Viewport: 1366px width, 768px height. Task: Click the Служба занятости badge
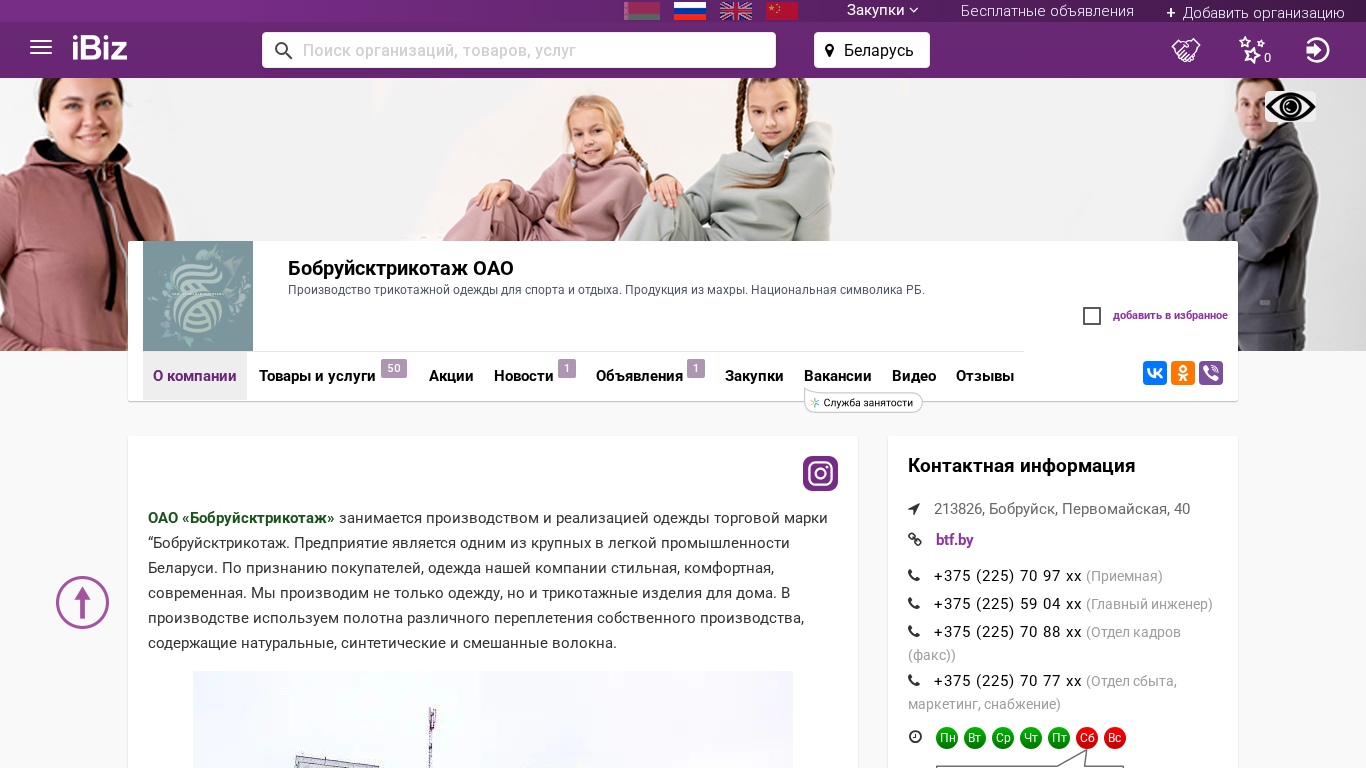click(864, 402)
